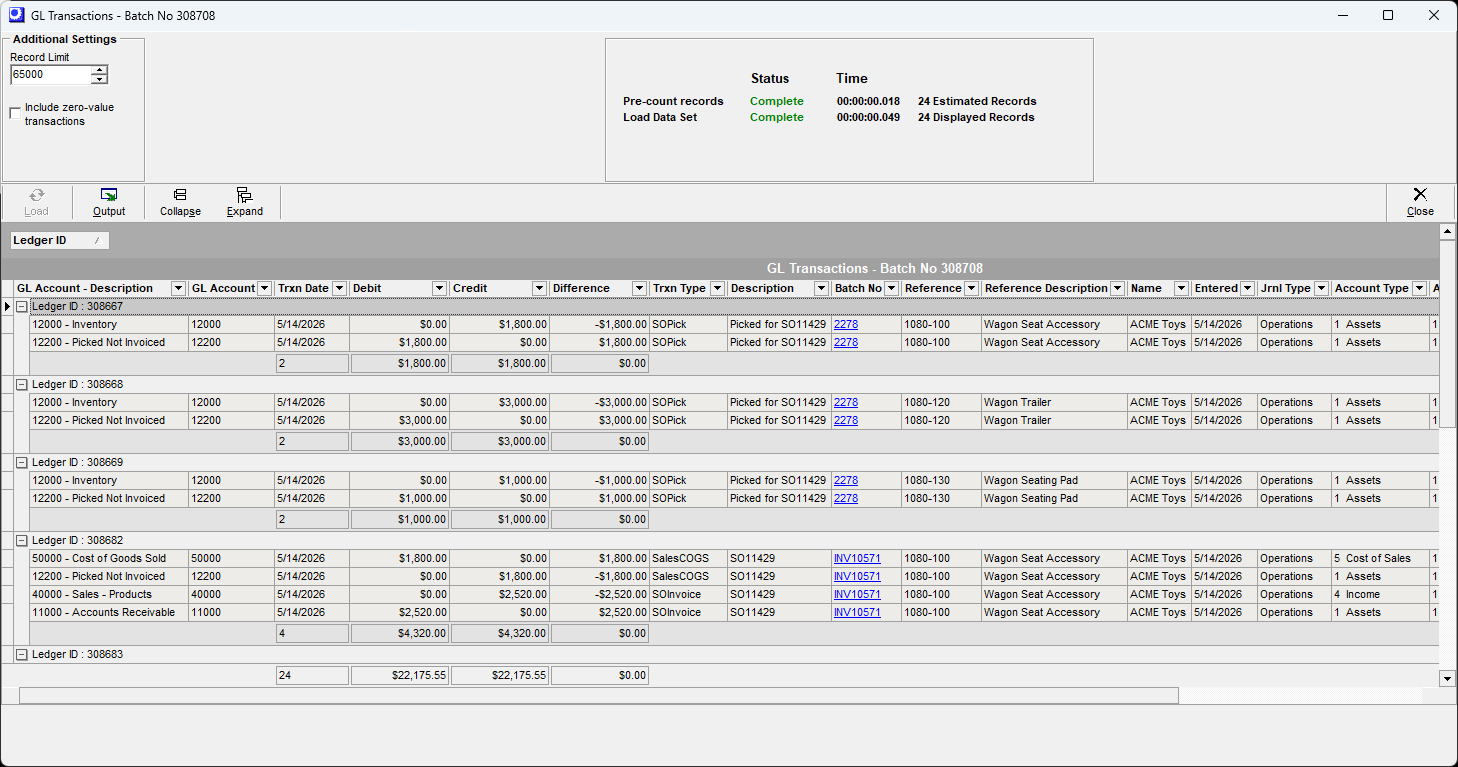Open batch 2278 link for Wagon Seating Pad Inventory row
The width and height of the screenshot is (1458, 767).
[x=846, y=480]
